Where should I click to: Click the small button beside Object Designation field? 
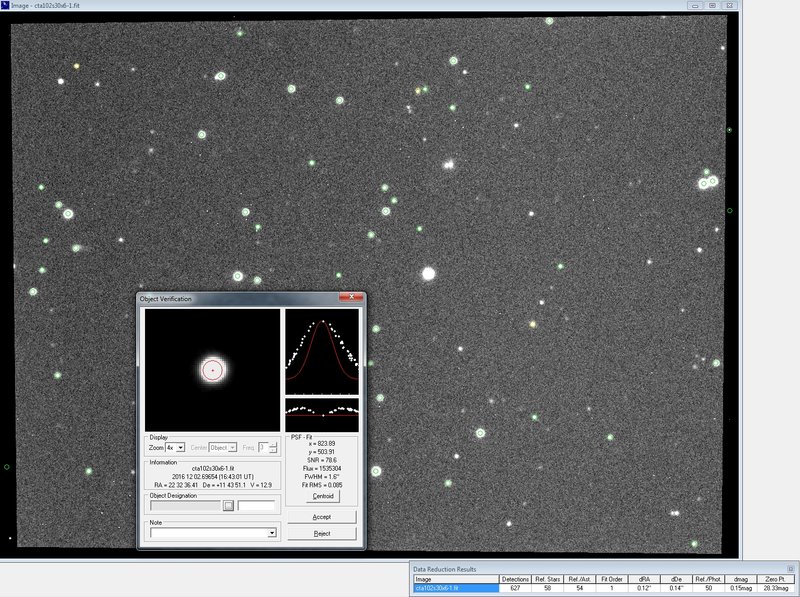click(228, 506)
